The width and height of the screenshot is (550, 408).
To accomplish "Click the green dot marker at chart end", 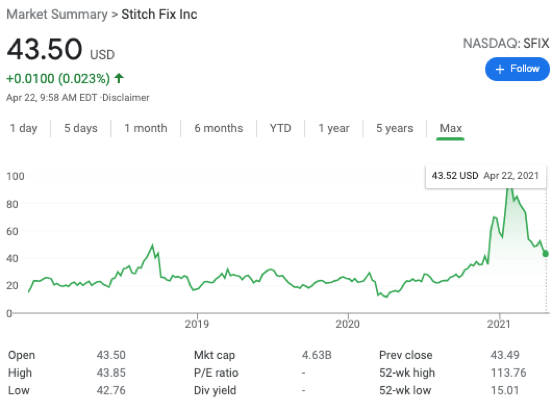I will point(545,254).
